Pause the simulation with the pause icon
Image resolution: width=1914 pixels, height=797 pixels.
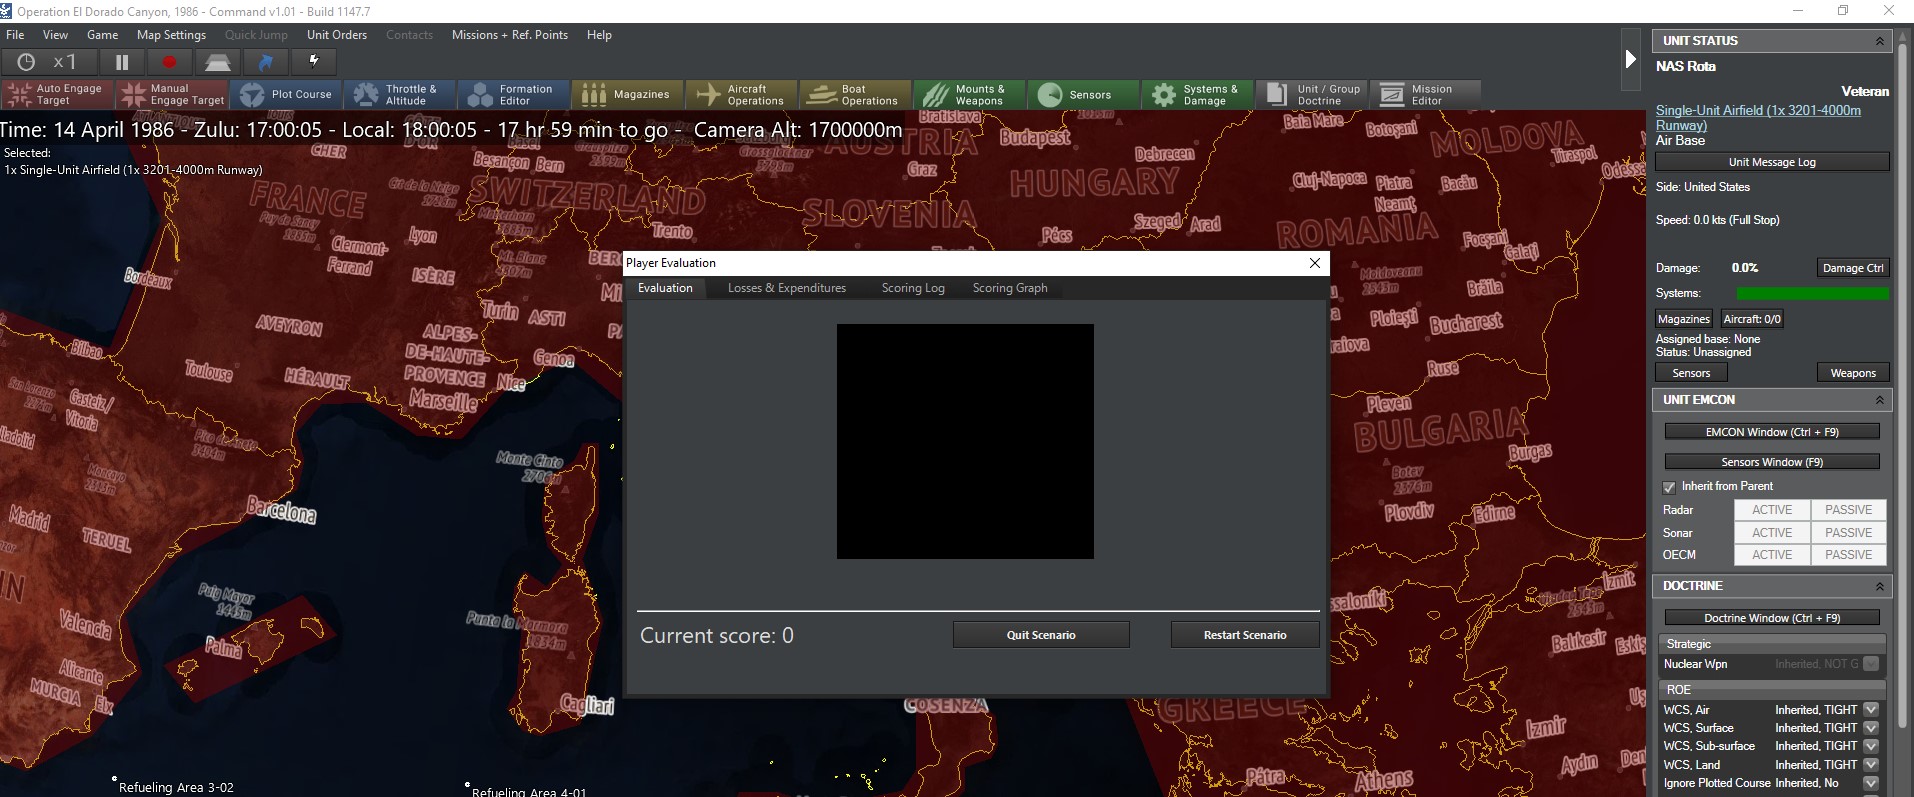(x=122, y=62)
